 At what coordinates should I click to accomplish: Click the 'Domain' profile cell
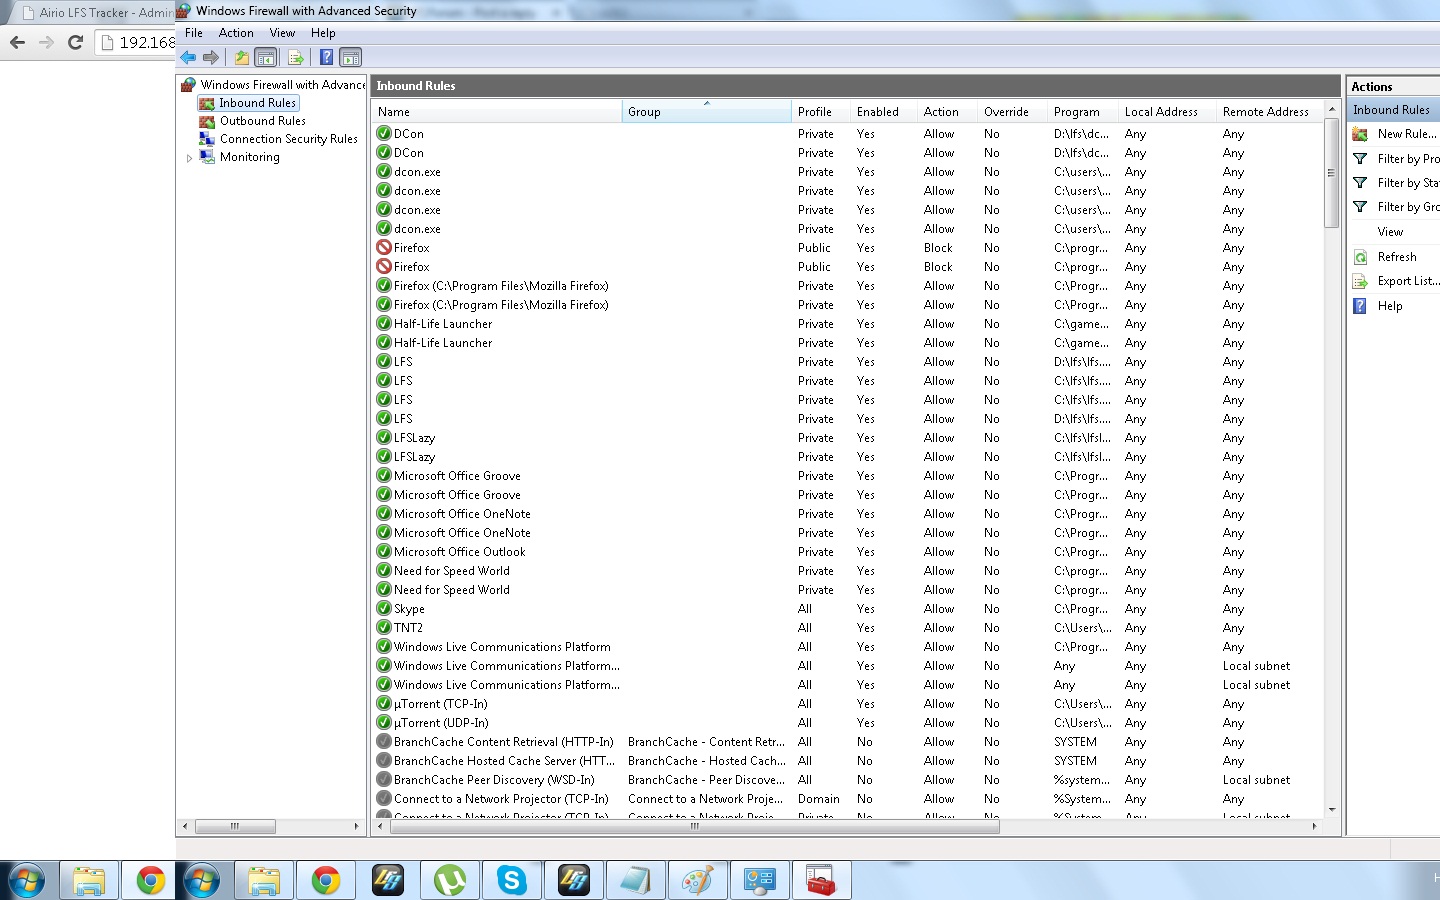[x=818, y=799]
